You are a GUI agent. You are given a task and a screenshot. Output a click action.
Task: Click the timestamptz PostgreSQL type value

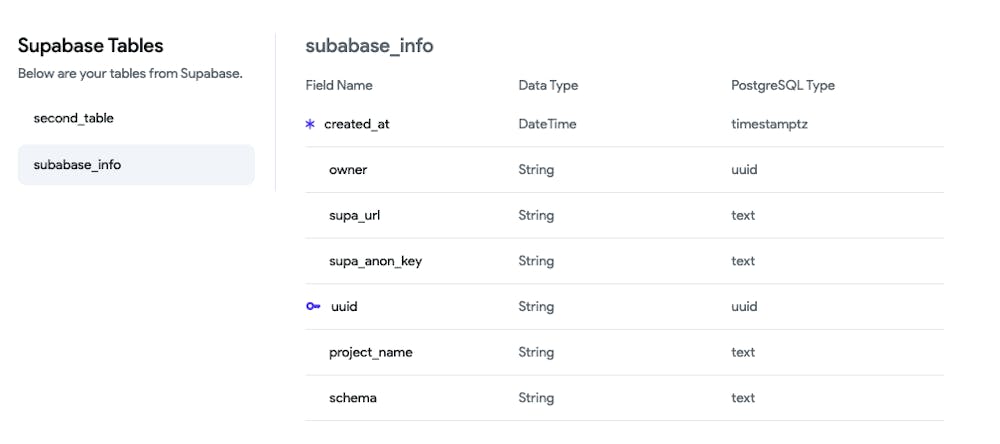769,124
